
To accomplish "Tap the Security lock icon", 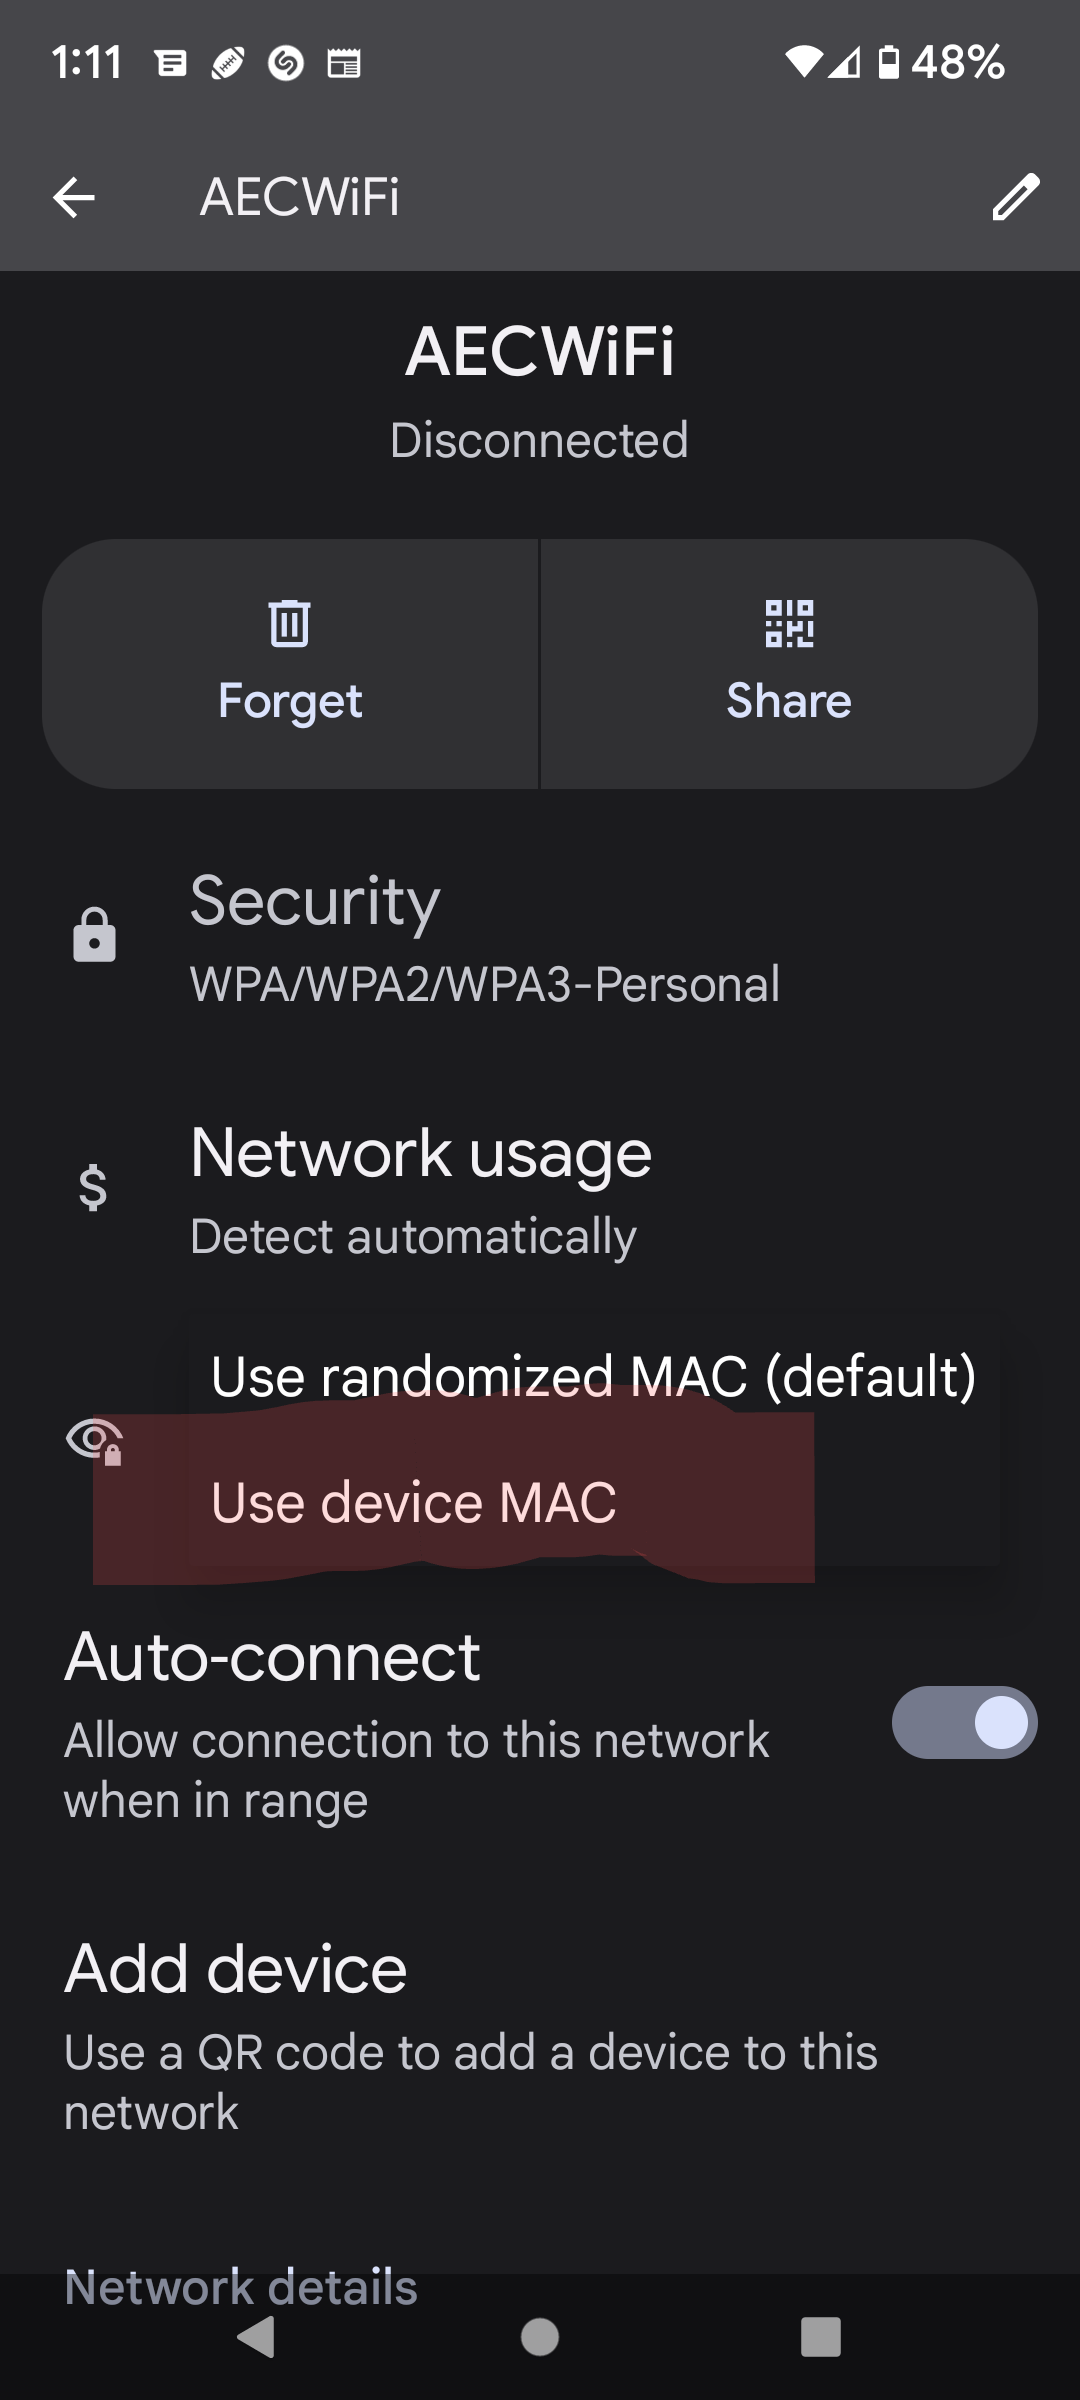I will pyautogui.click(x=95, y=936).
